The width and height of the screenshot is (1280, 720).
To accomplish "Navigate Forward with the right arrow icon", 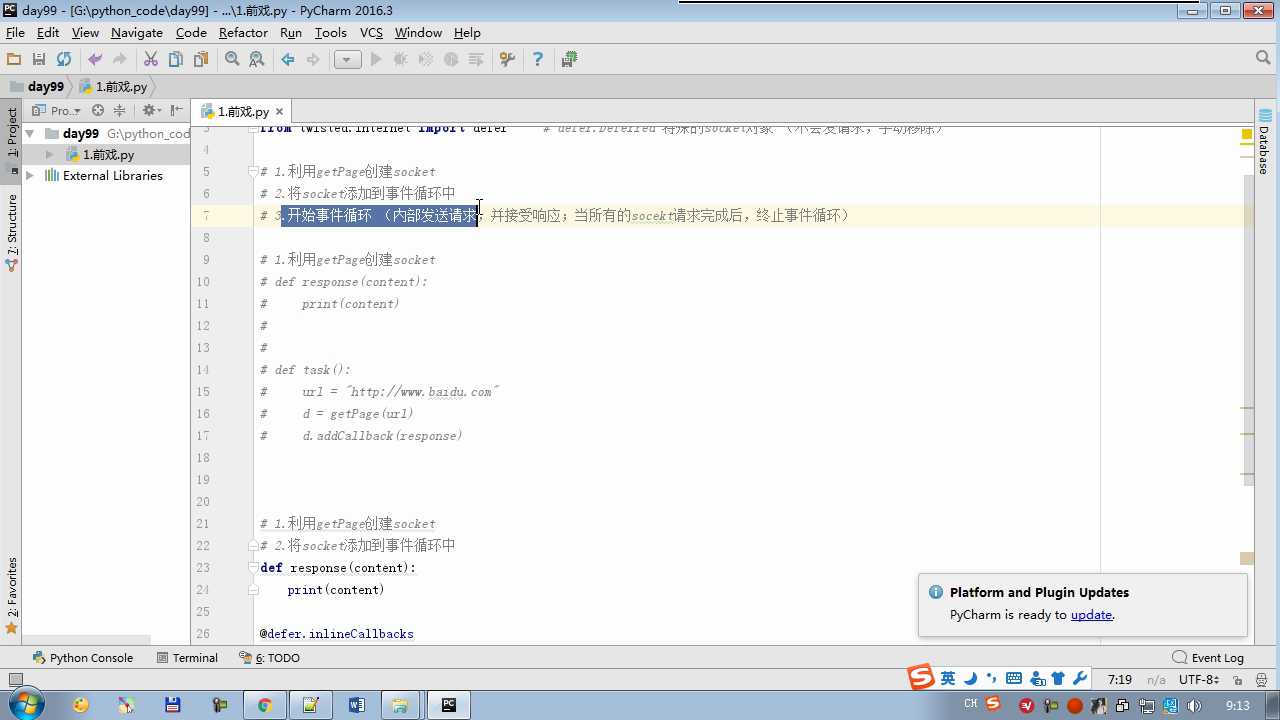I will [x=313, y=60].
